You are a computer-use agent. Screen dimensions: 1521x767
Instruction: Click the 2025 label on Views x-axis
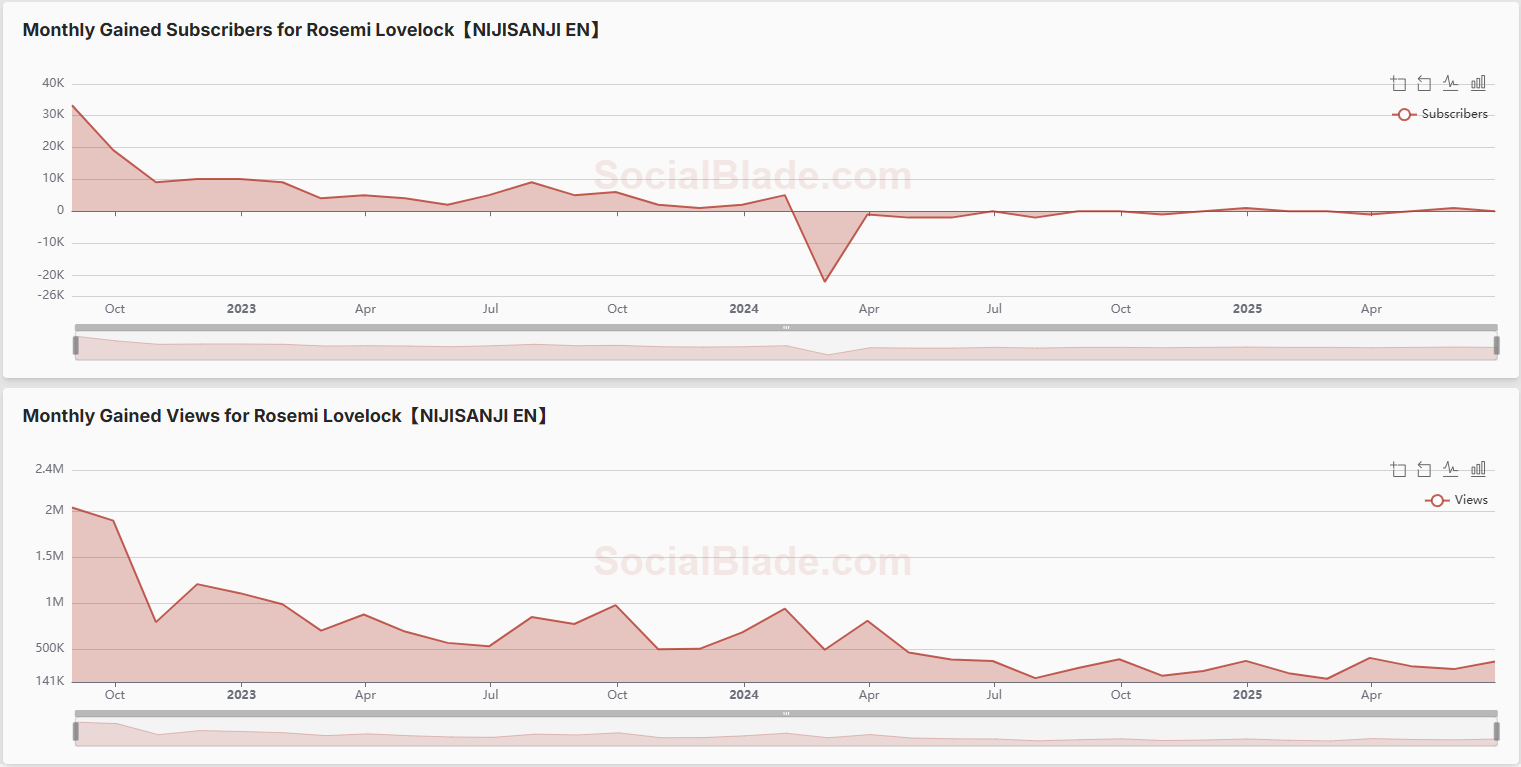point(1247,695)
